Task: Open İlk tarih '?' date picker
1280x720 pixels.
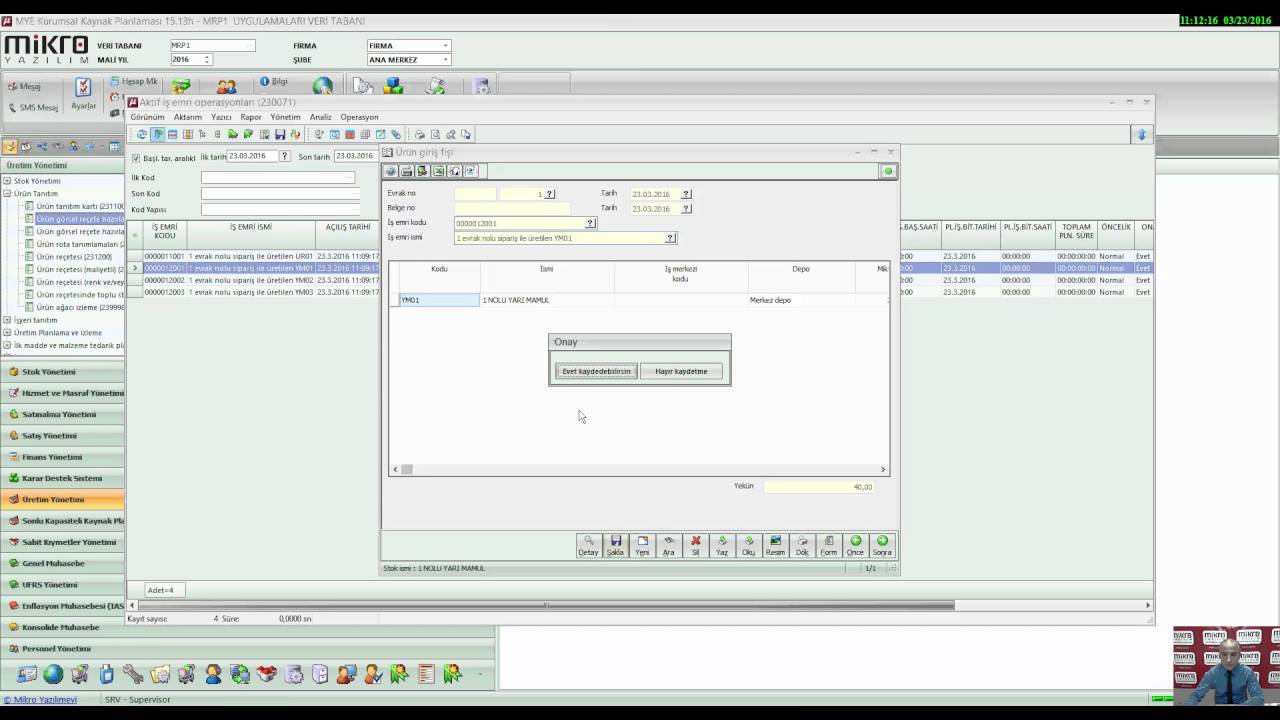Action: 285,156
